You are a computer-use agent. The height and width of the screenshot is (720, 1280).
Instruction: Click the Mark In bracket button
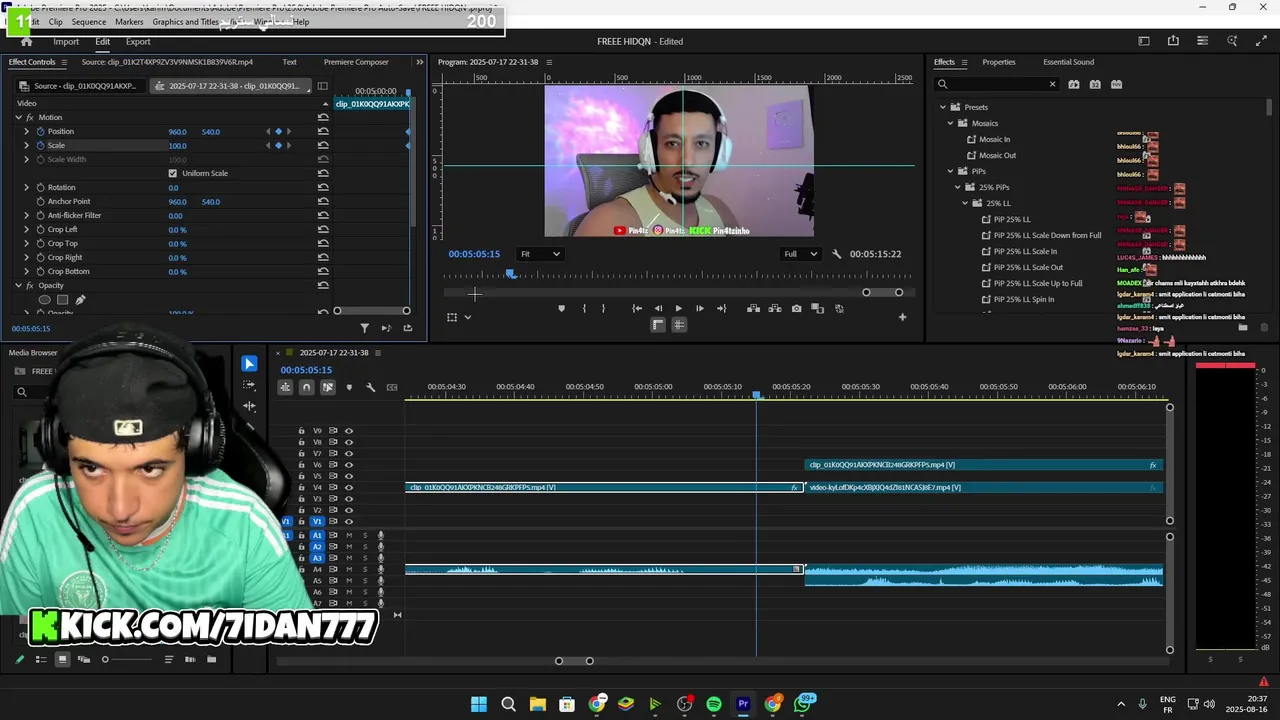584,309
